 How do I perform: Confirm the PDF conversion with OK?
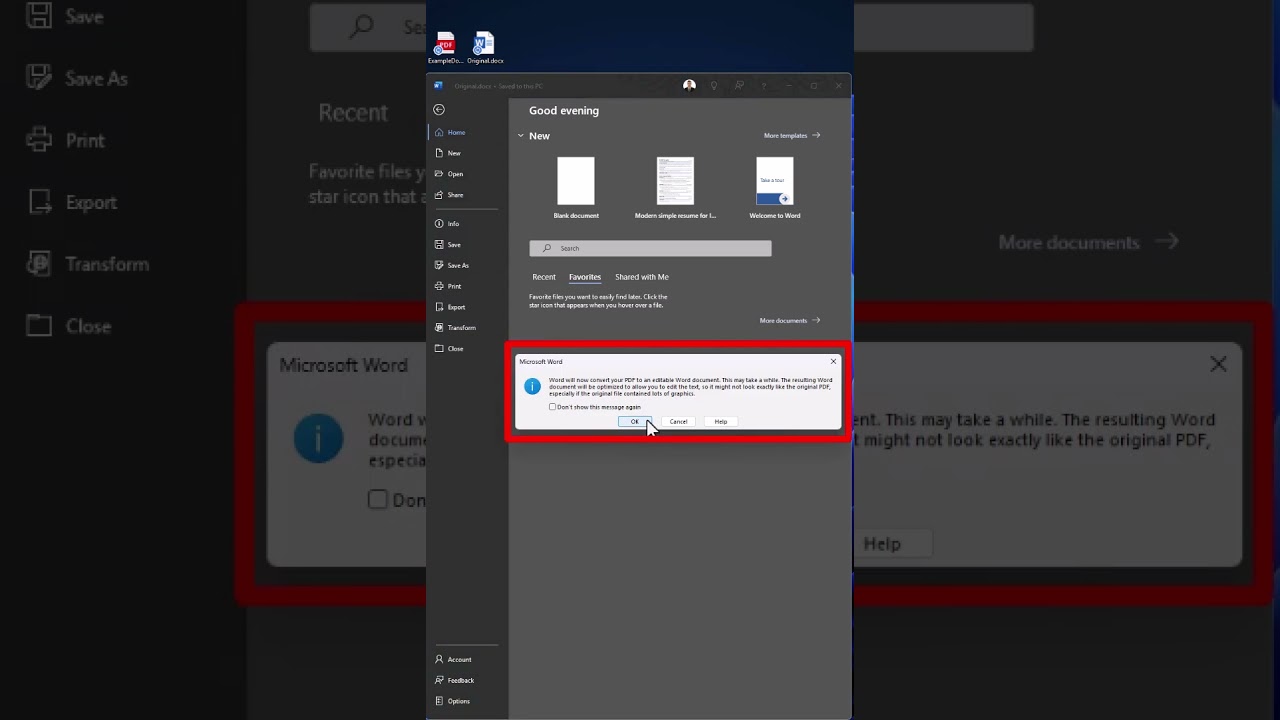[635, 422]
